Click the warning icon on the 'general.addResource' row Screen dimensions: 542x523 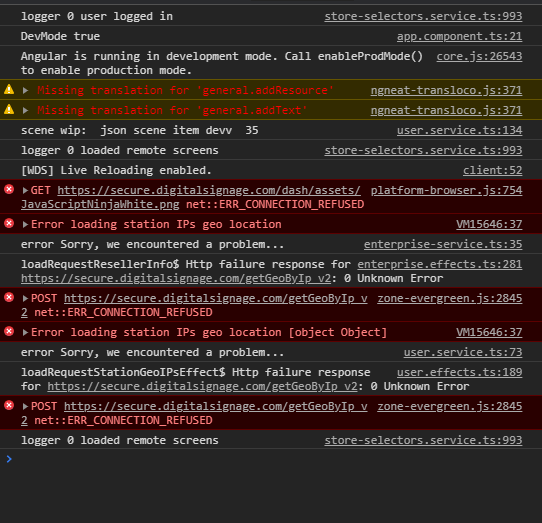[x=9, y=90]
